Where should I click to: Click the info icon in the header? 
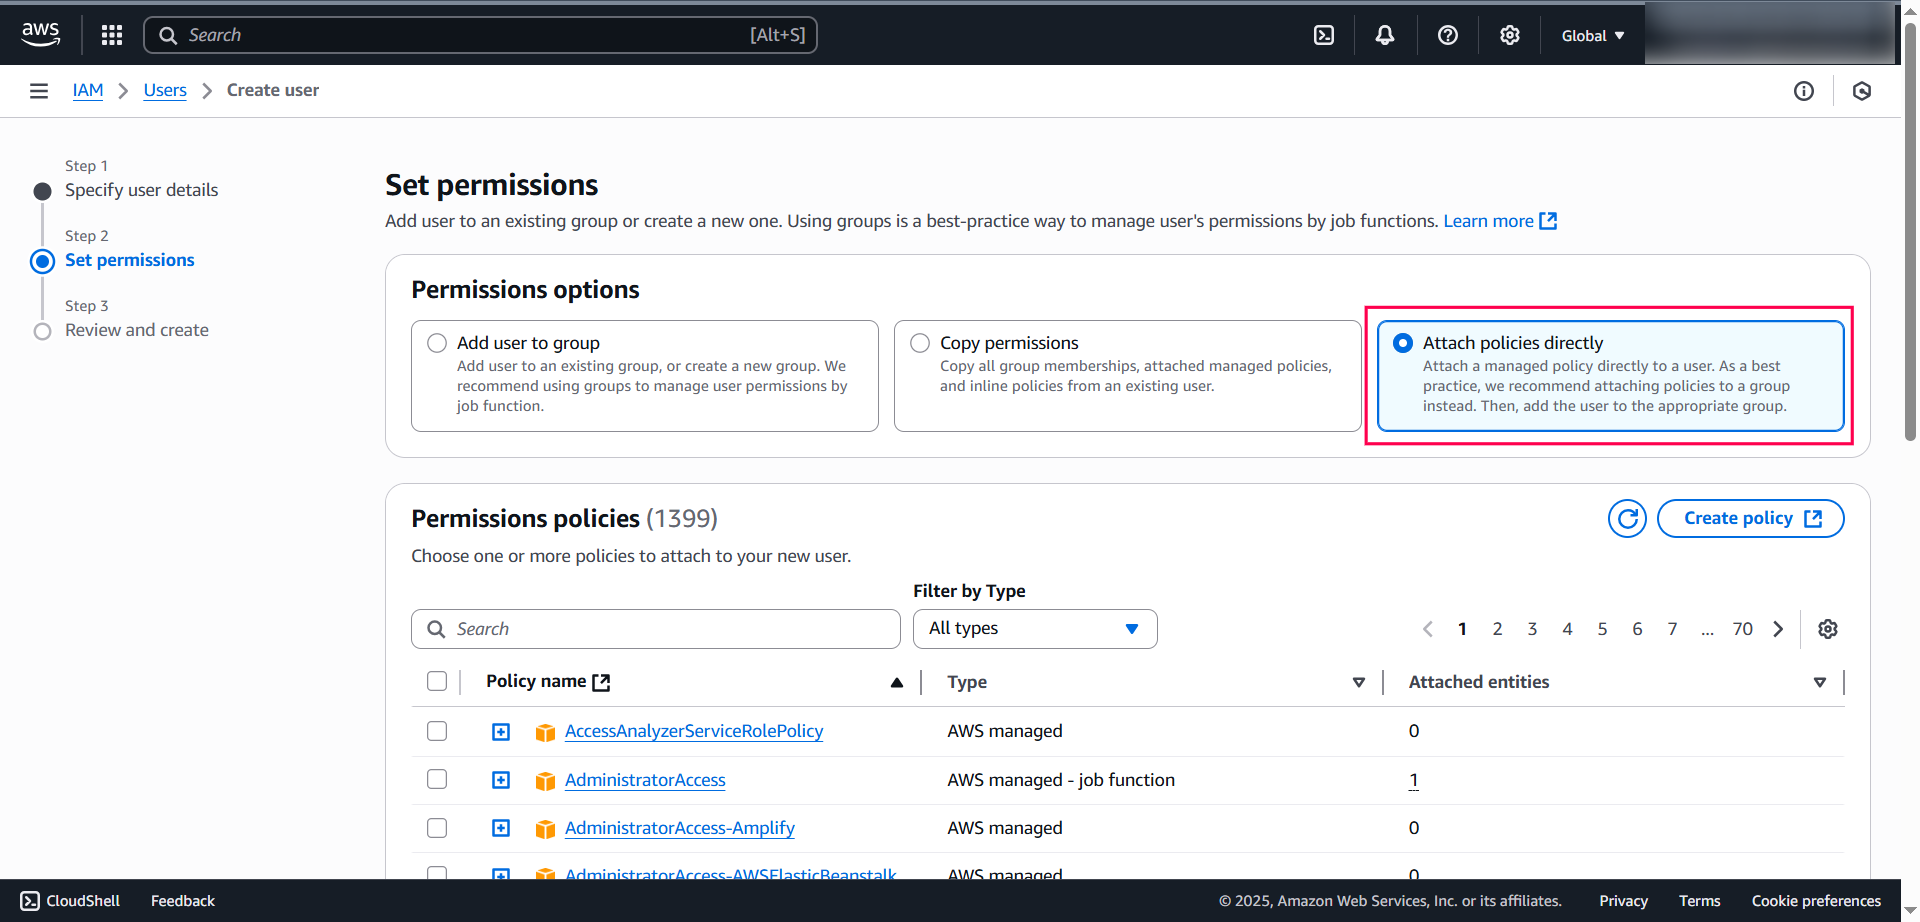pyautogui.click(x=1804, y=91)
